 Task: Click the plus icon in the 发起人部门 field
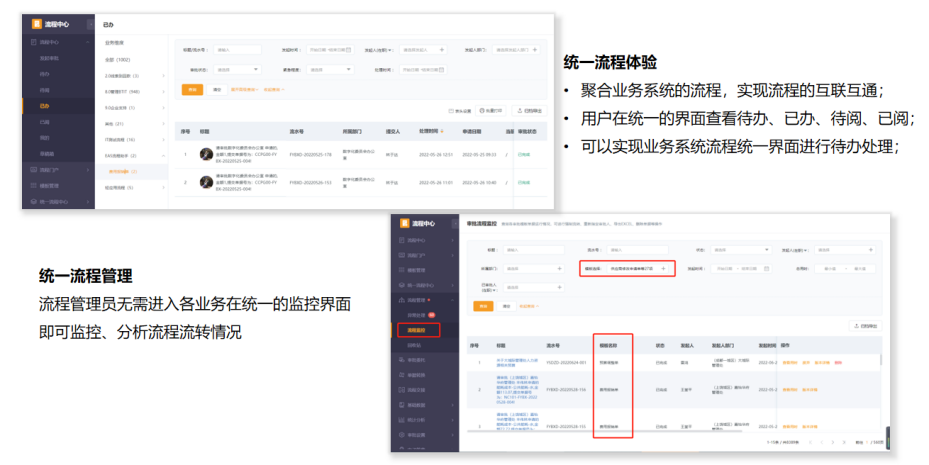coord(537,48)
